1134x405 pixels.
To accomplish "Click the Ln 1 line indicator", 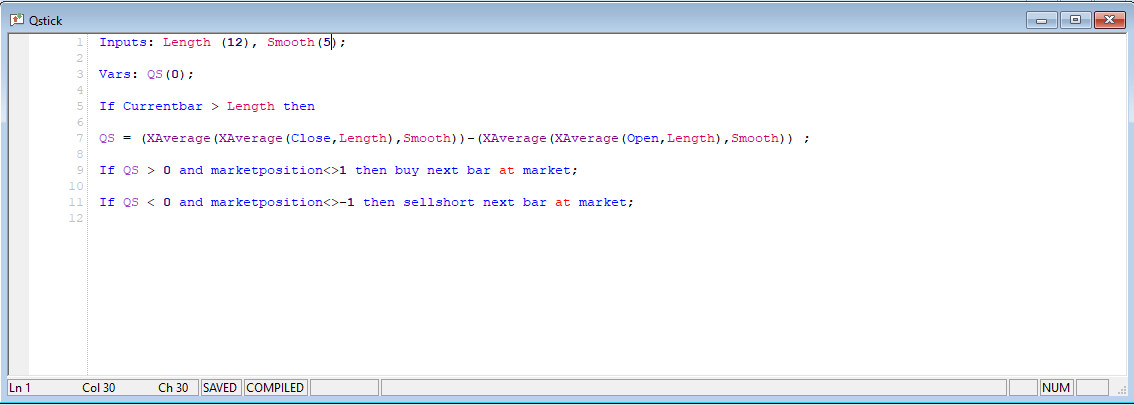I will (20, 387).
